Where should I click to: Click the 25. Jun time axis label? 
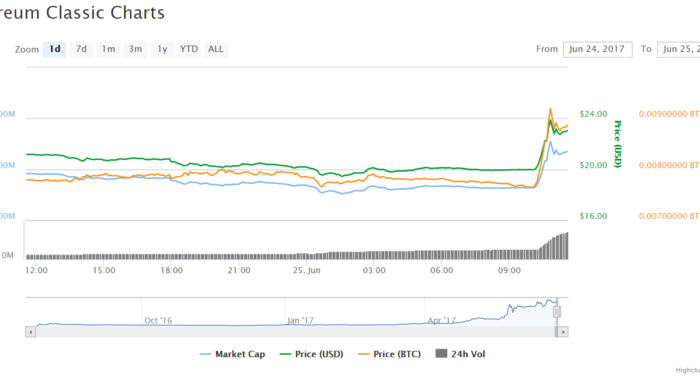[x=307, y=271]
